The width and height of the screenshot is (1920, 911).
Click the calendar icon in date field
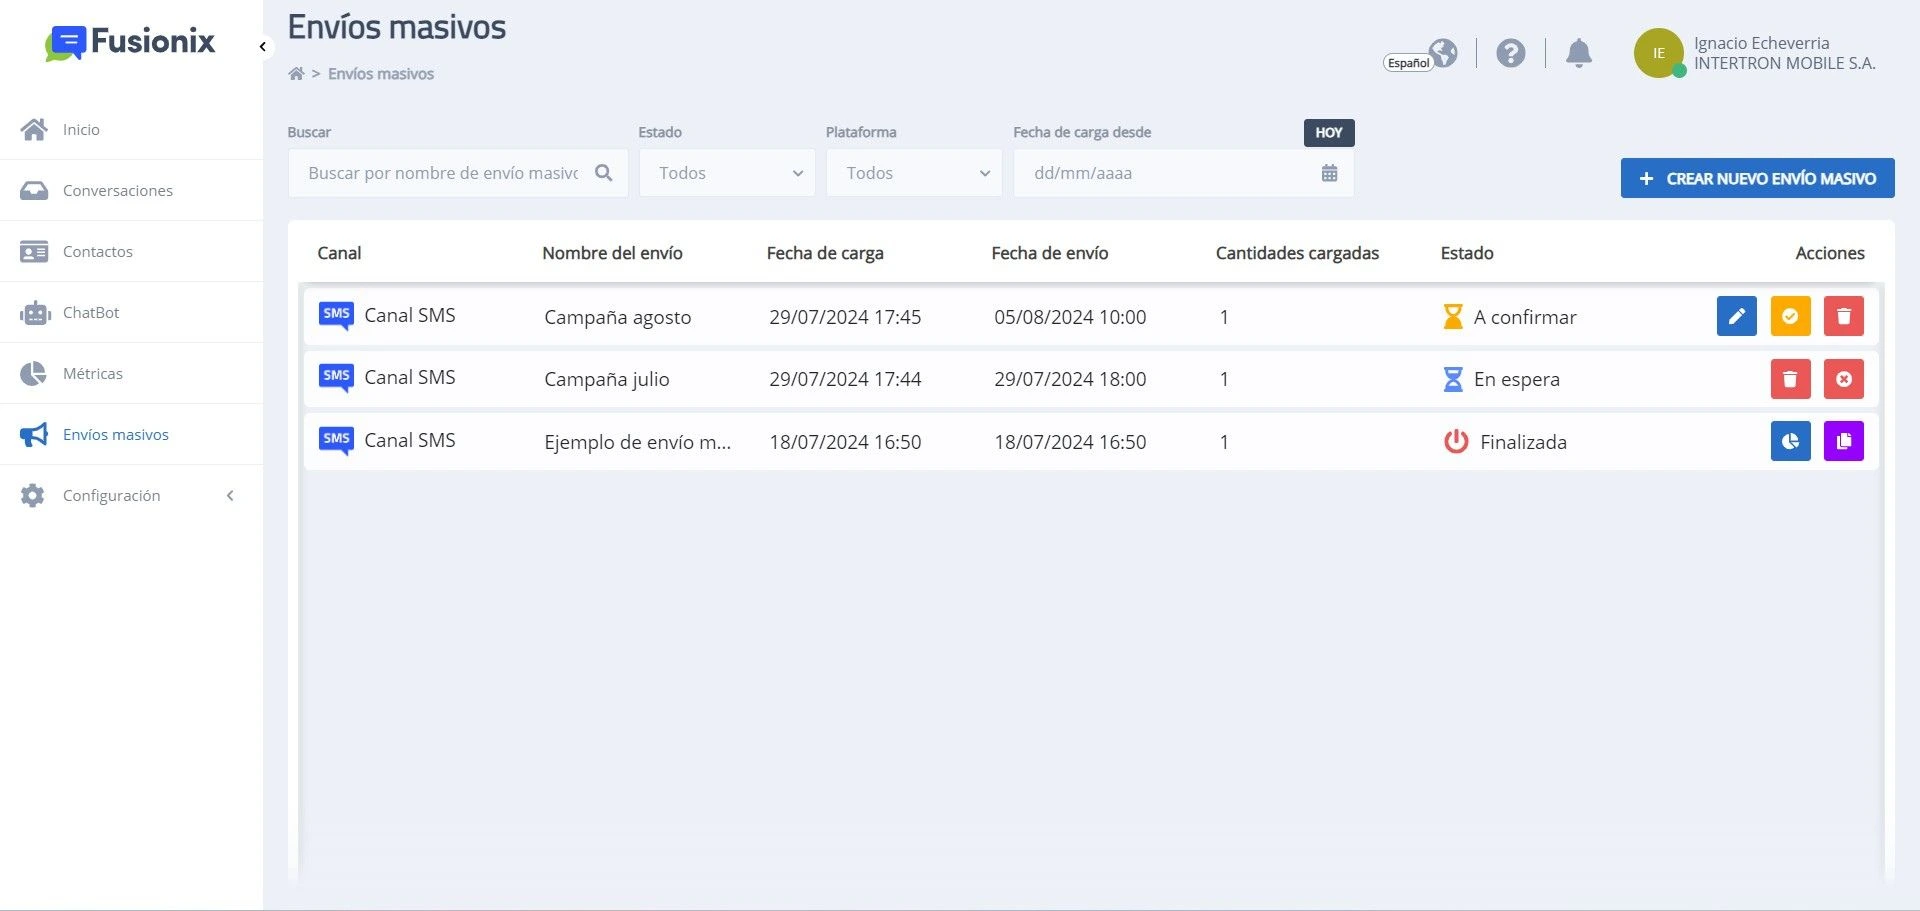1329,173
